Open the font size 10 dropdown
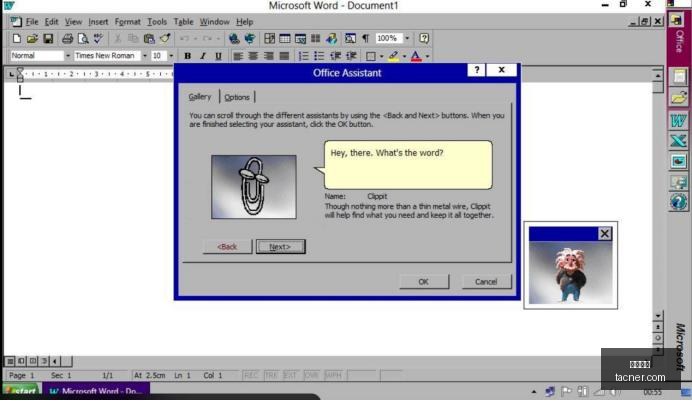The height and width of the screenshot is (401, 692). (x=171, y=56)
